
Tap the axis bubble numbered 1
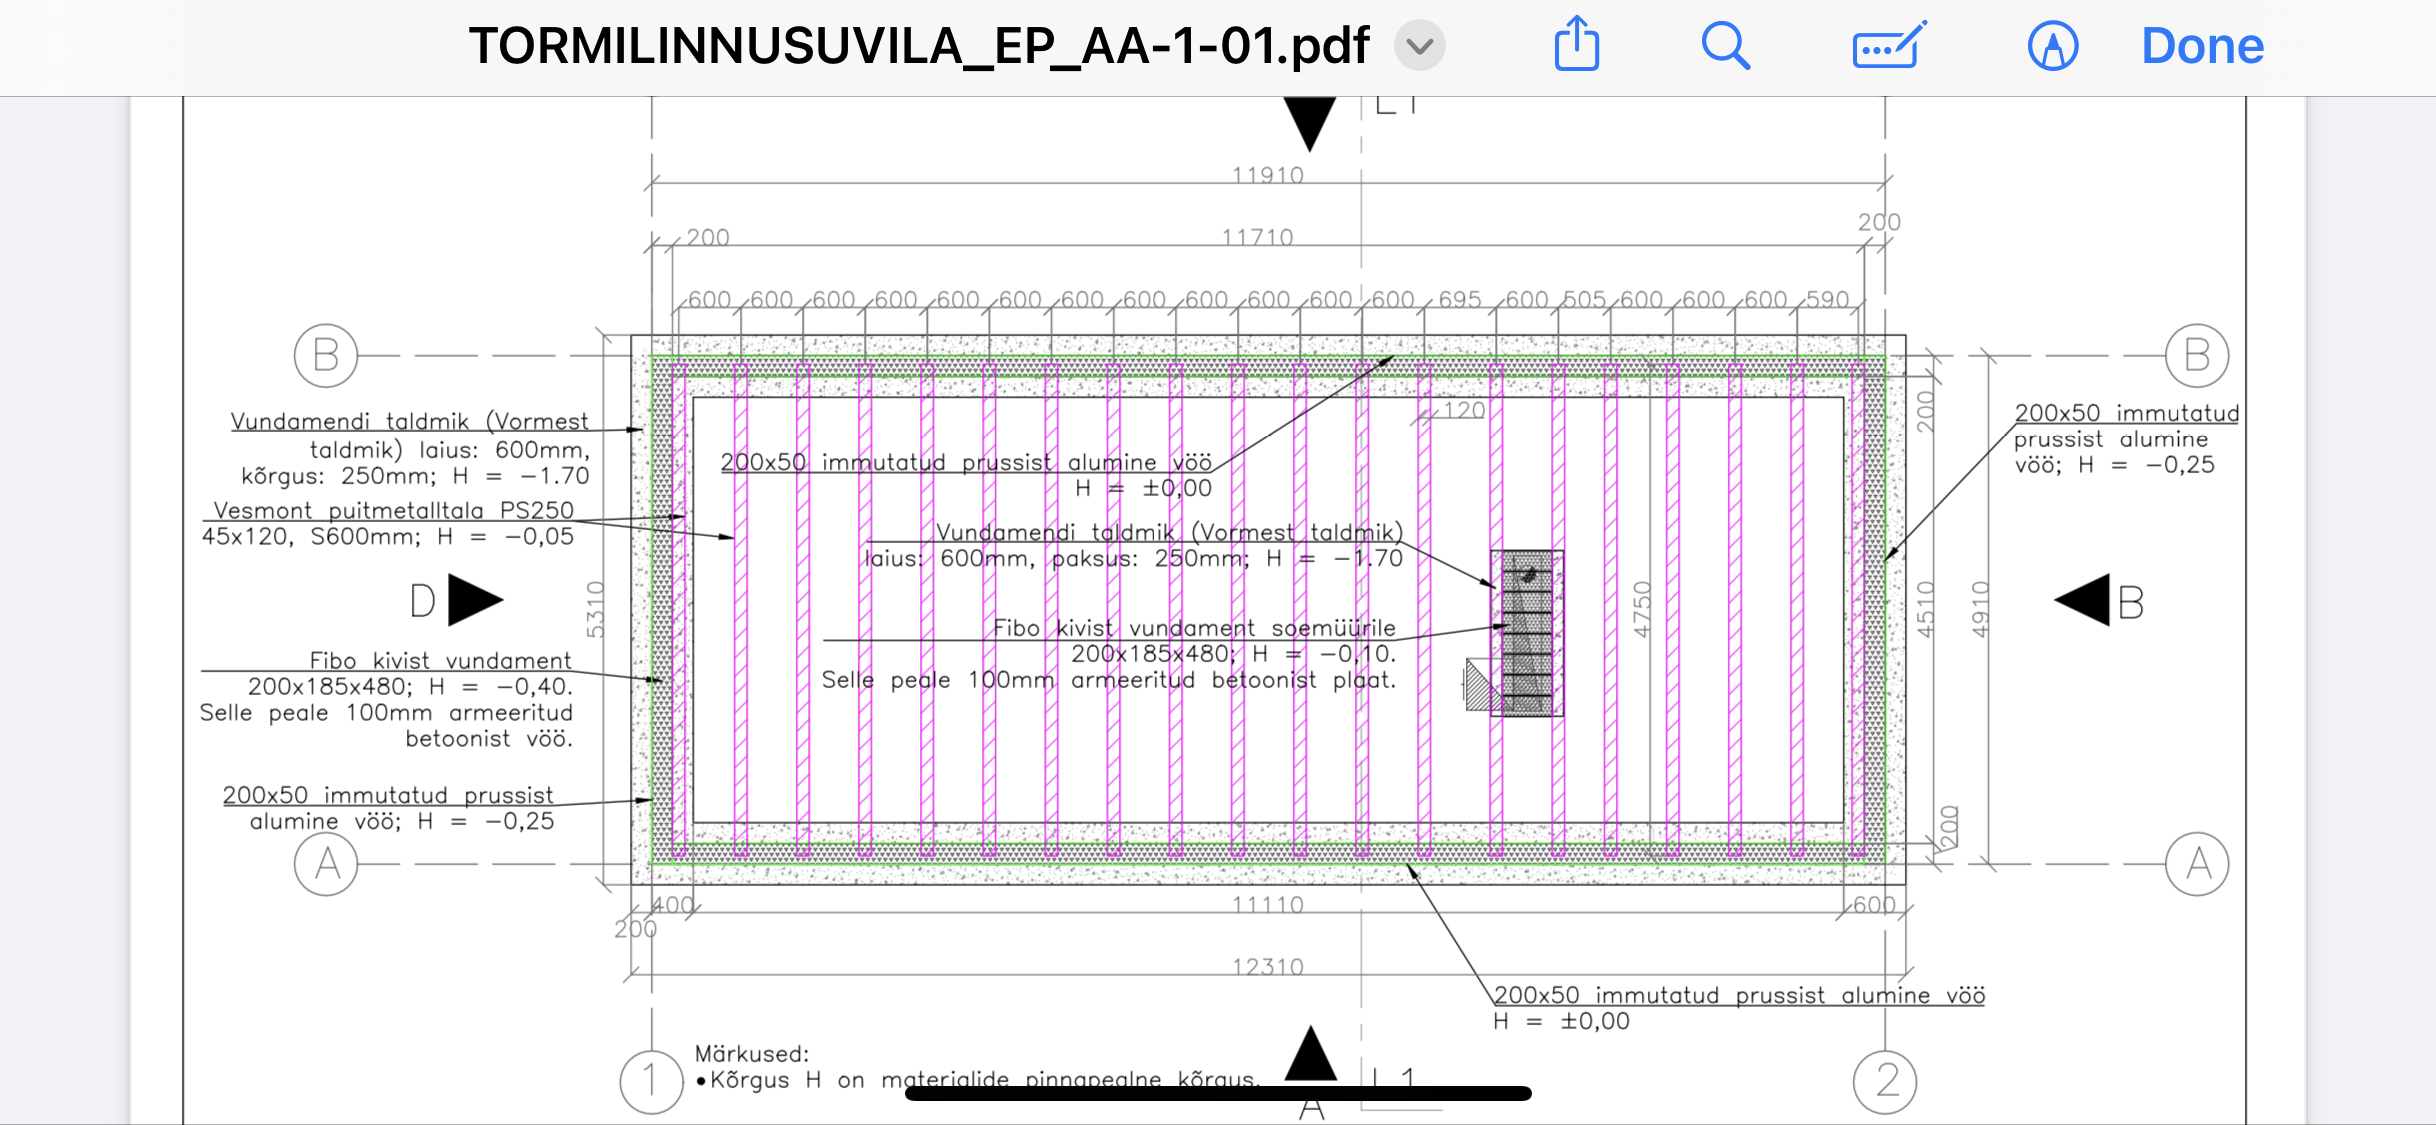pos(651,1081)
